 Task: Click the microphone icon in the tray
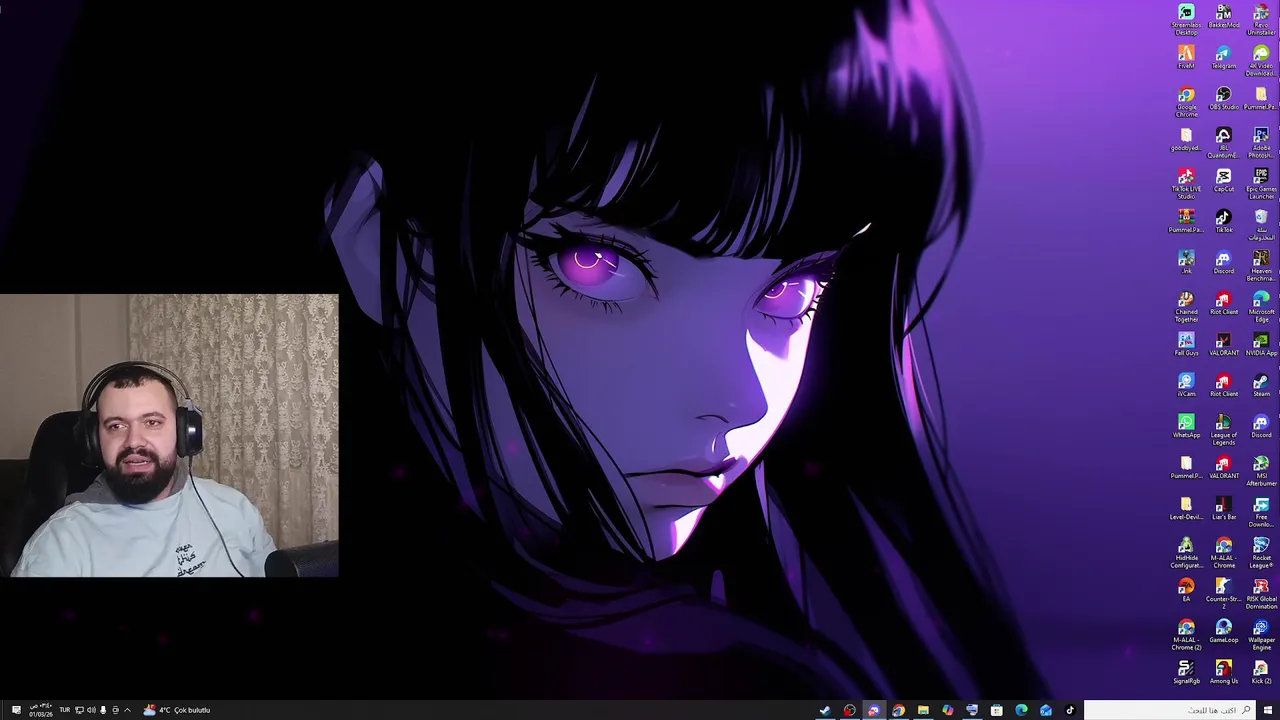point(103,710)
